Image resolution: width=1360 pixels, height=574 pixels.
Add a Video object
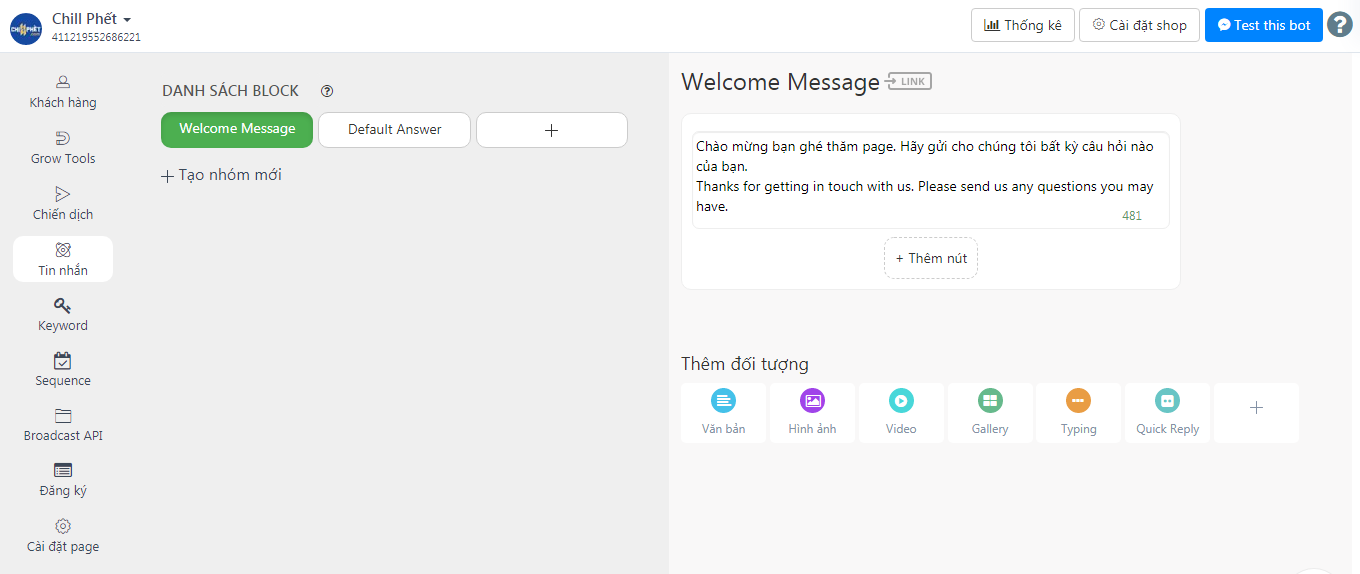(x=901, y=413)
